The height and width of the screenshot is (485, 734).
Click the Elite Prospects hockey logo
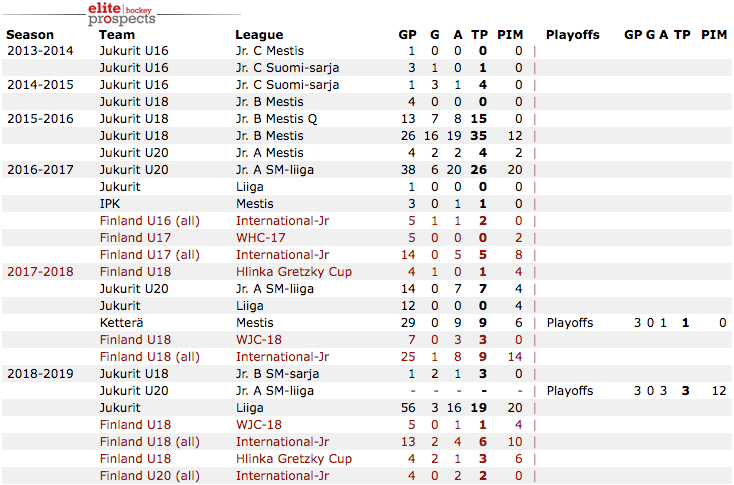(x=123, y=14)
